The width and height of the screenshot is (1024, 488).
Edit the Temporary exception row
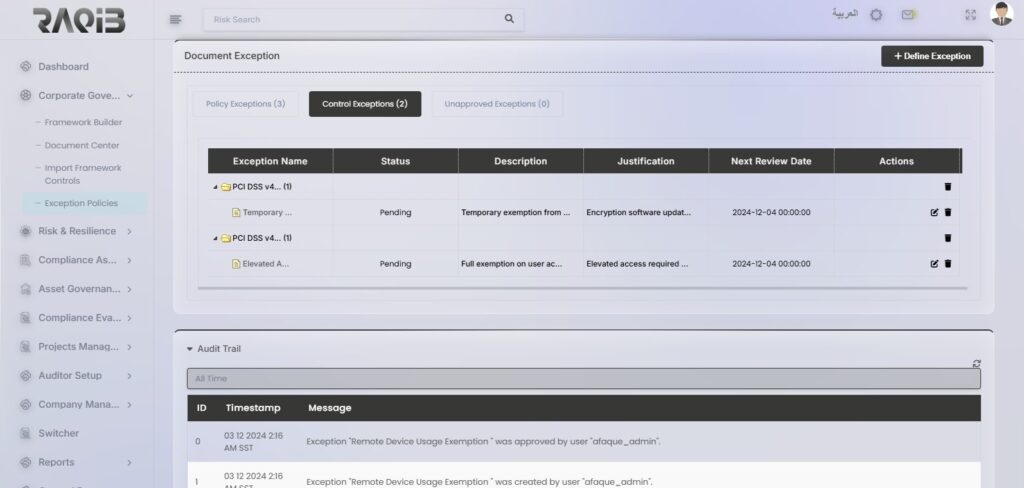click(934, 212)
